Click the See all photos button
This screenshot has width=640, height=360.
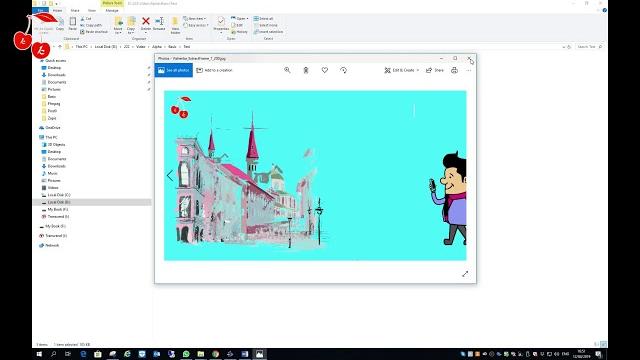tap(173, 70)
